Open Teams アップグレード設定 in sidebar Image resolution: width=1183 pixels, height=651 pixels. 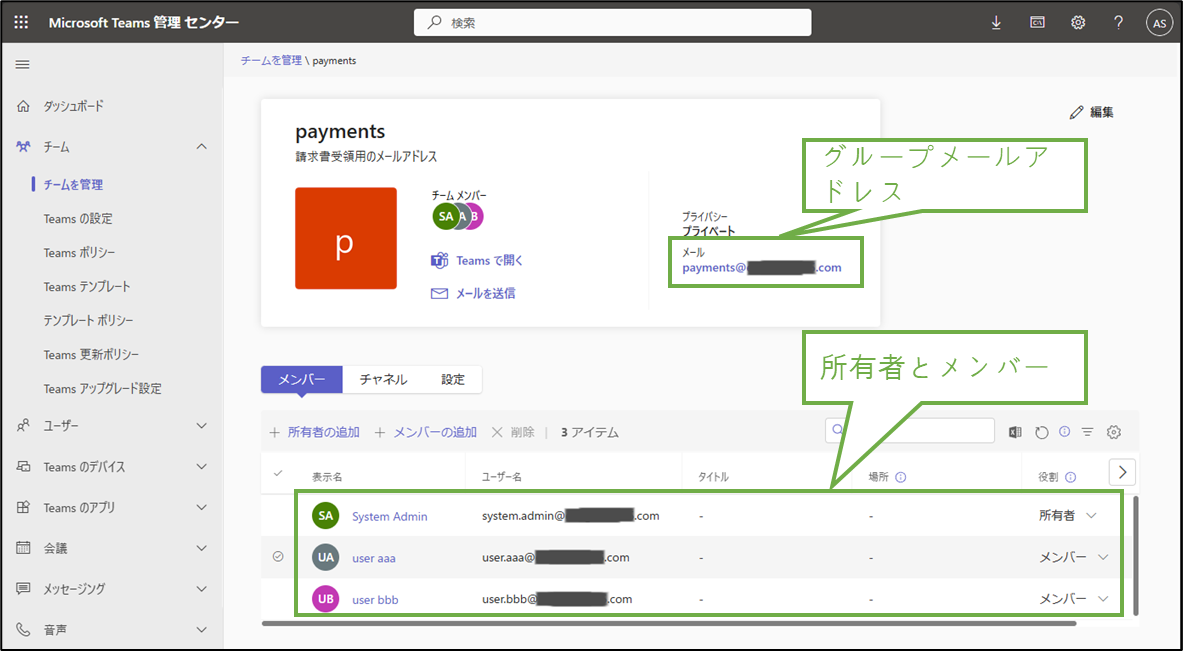pos(103,388)
